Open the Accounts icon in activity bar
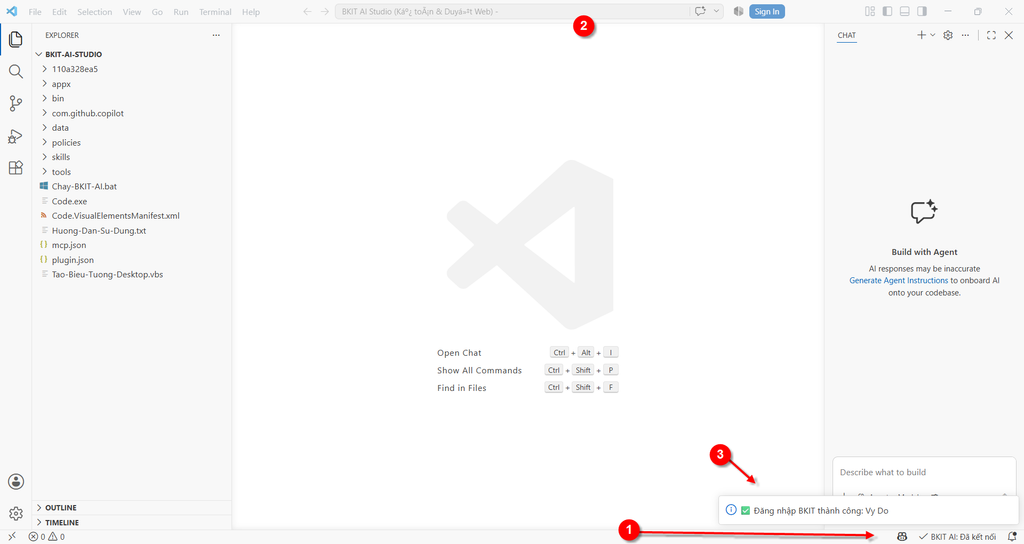This screenshot has height=544, width=1024. coord(16,482)
